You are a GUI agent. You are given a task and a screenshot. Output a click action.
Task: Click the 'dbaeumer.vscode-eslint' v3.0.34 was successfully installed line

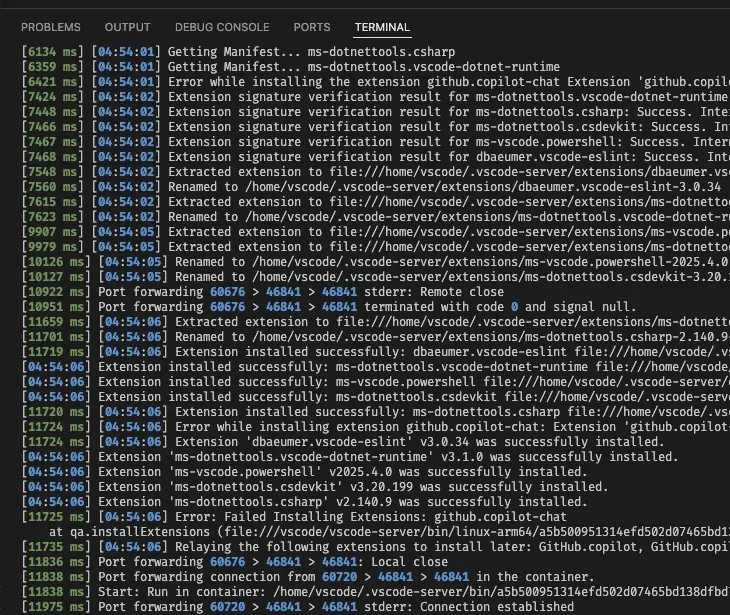coord(343,442)
